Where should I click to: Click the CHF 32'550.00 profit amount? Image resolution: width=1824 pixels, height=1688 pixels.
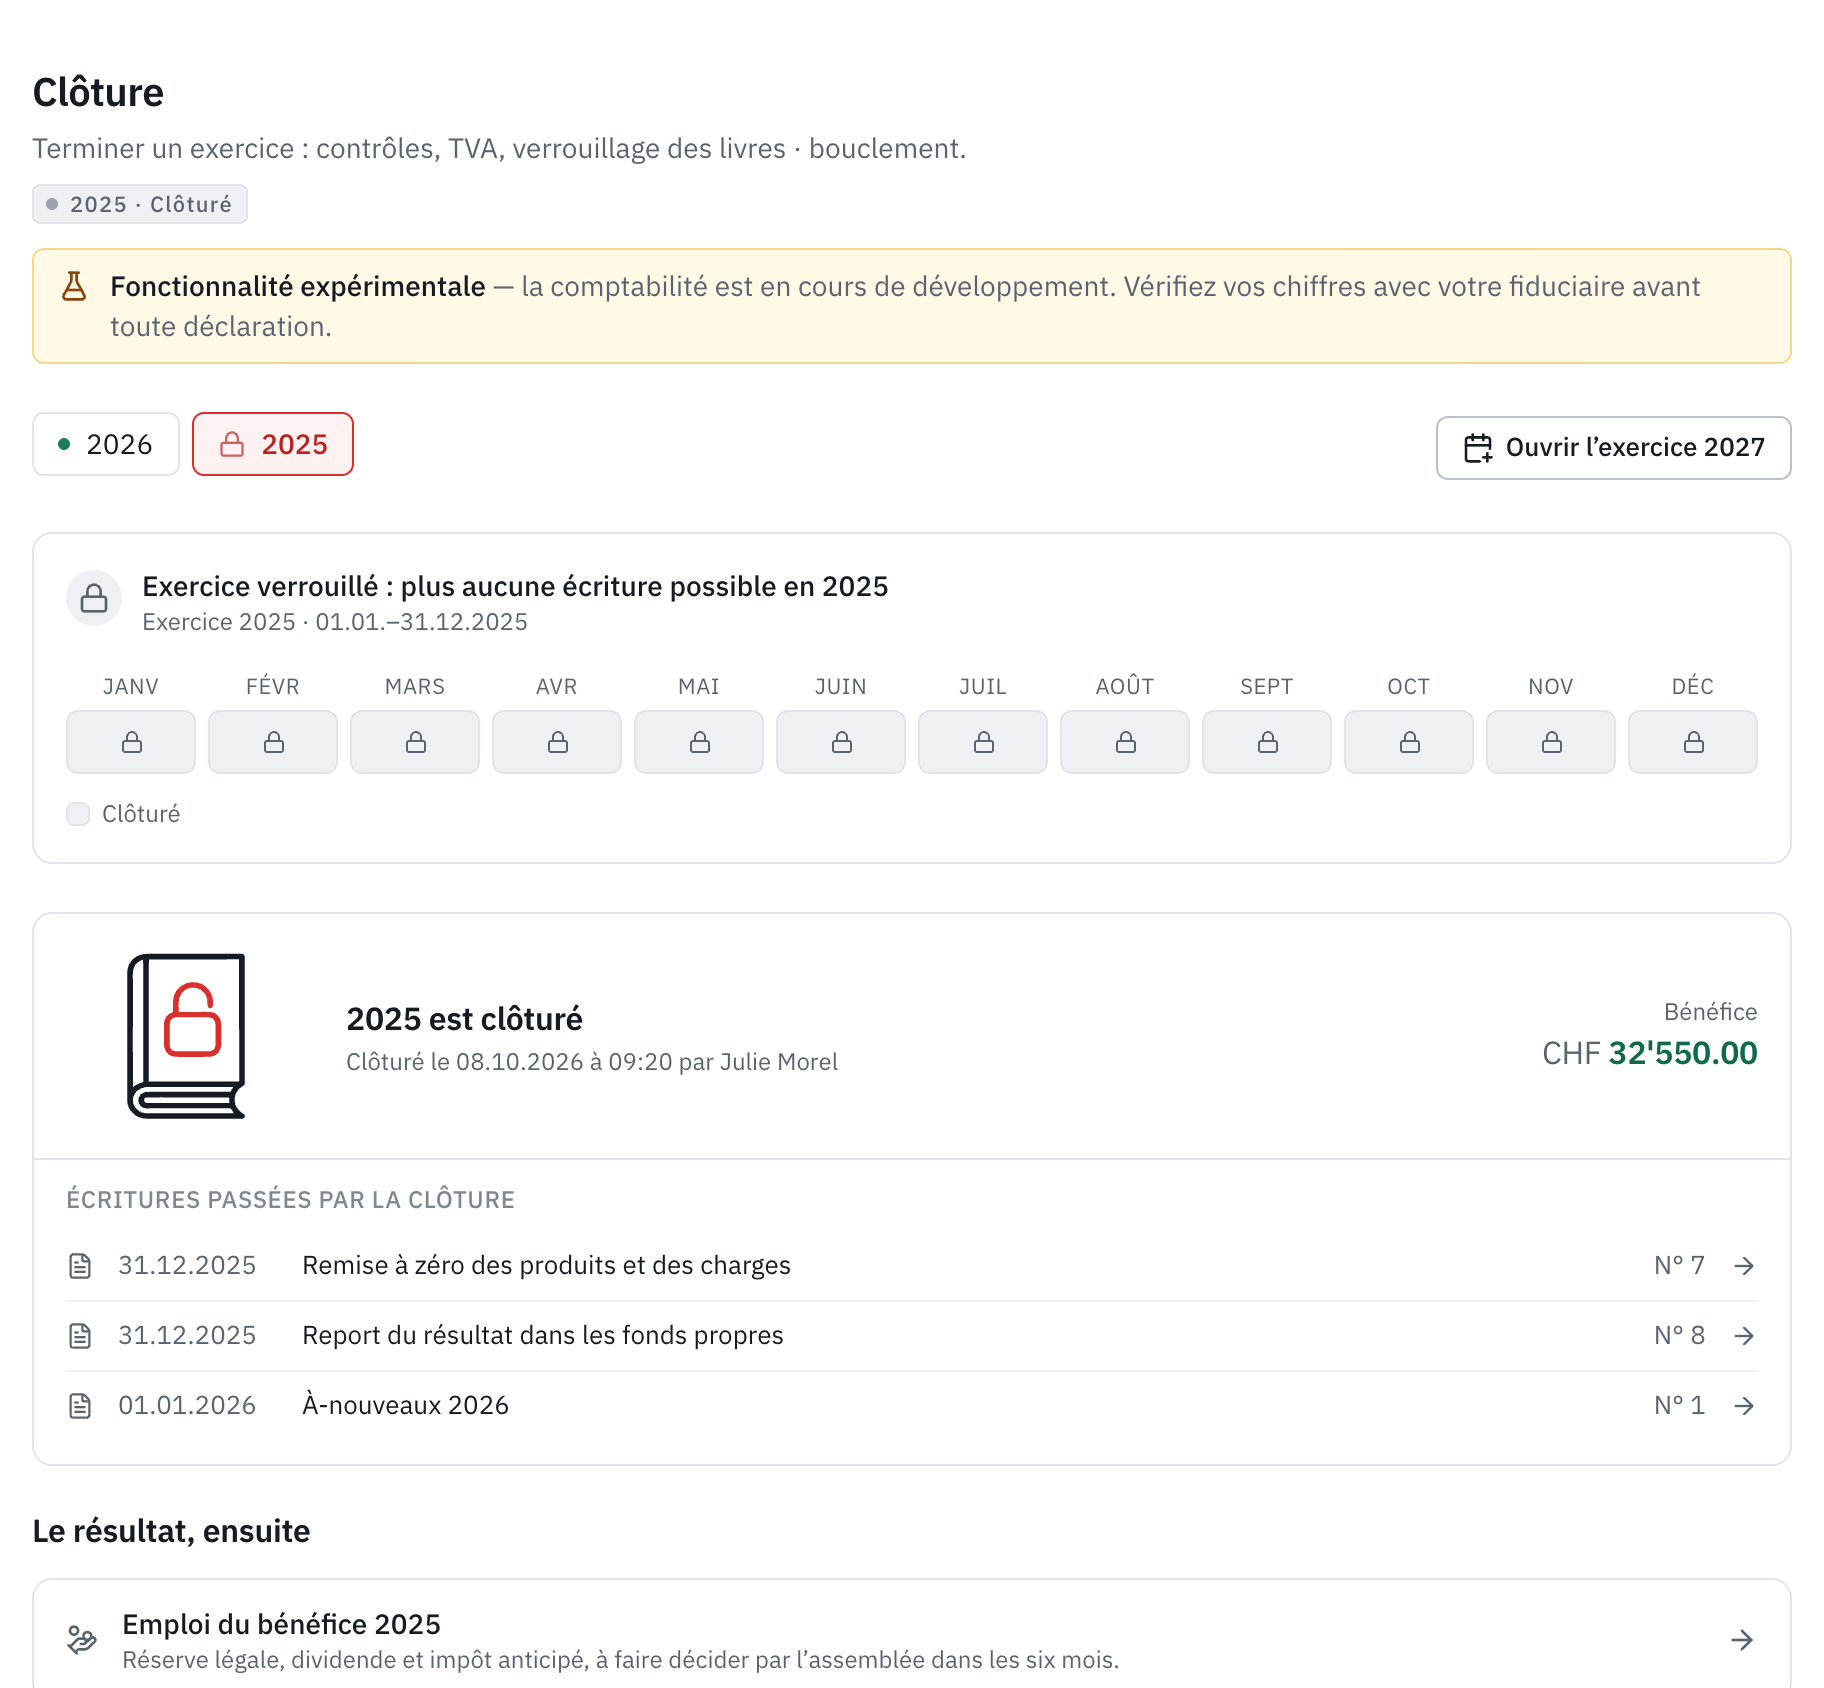(x=1650, y=1053)
